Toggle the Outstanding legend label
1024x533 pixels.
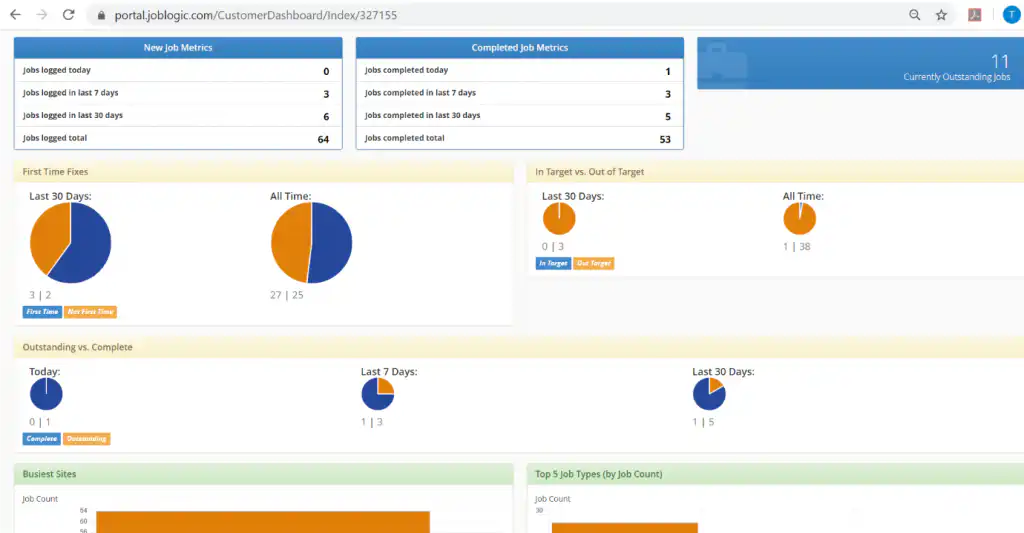(87, 439)
